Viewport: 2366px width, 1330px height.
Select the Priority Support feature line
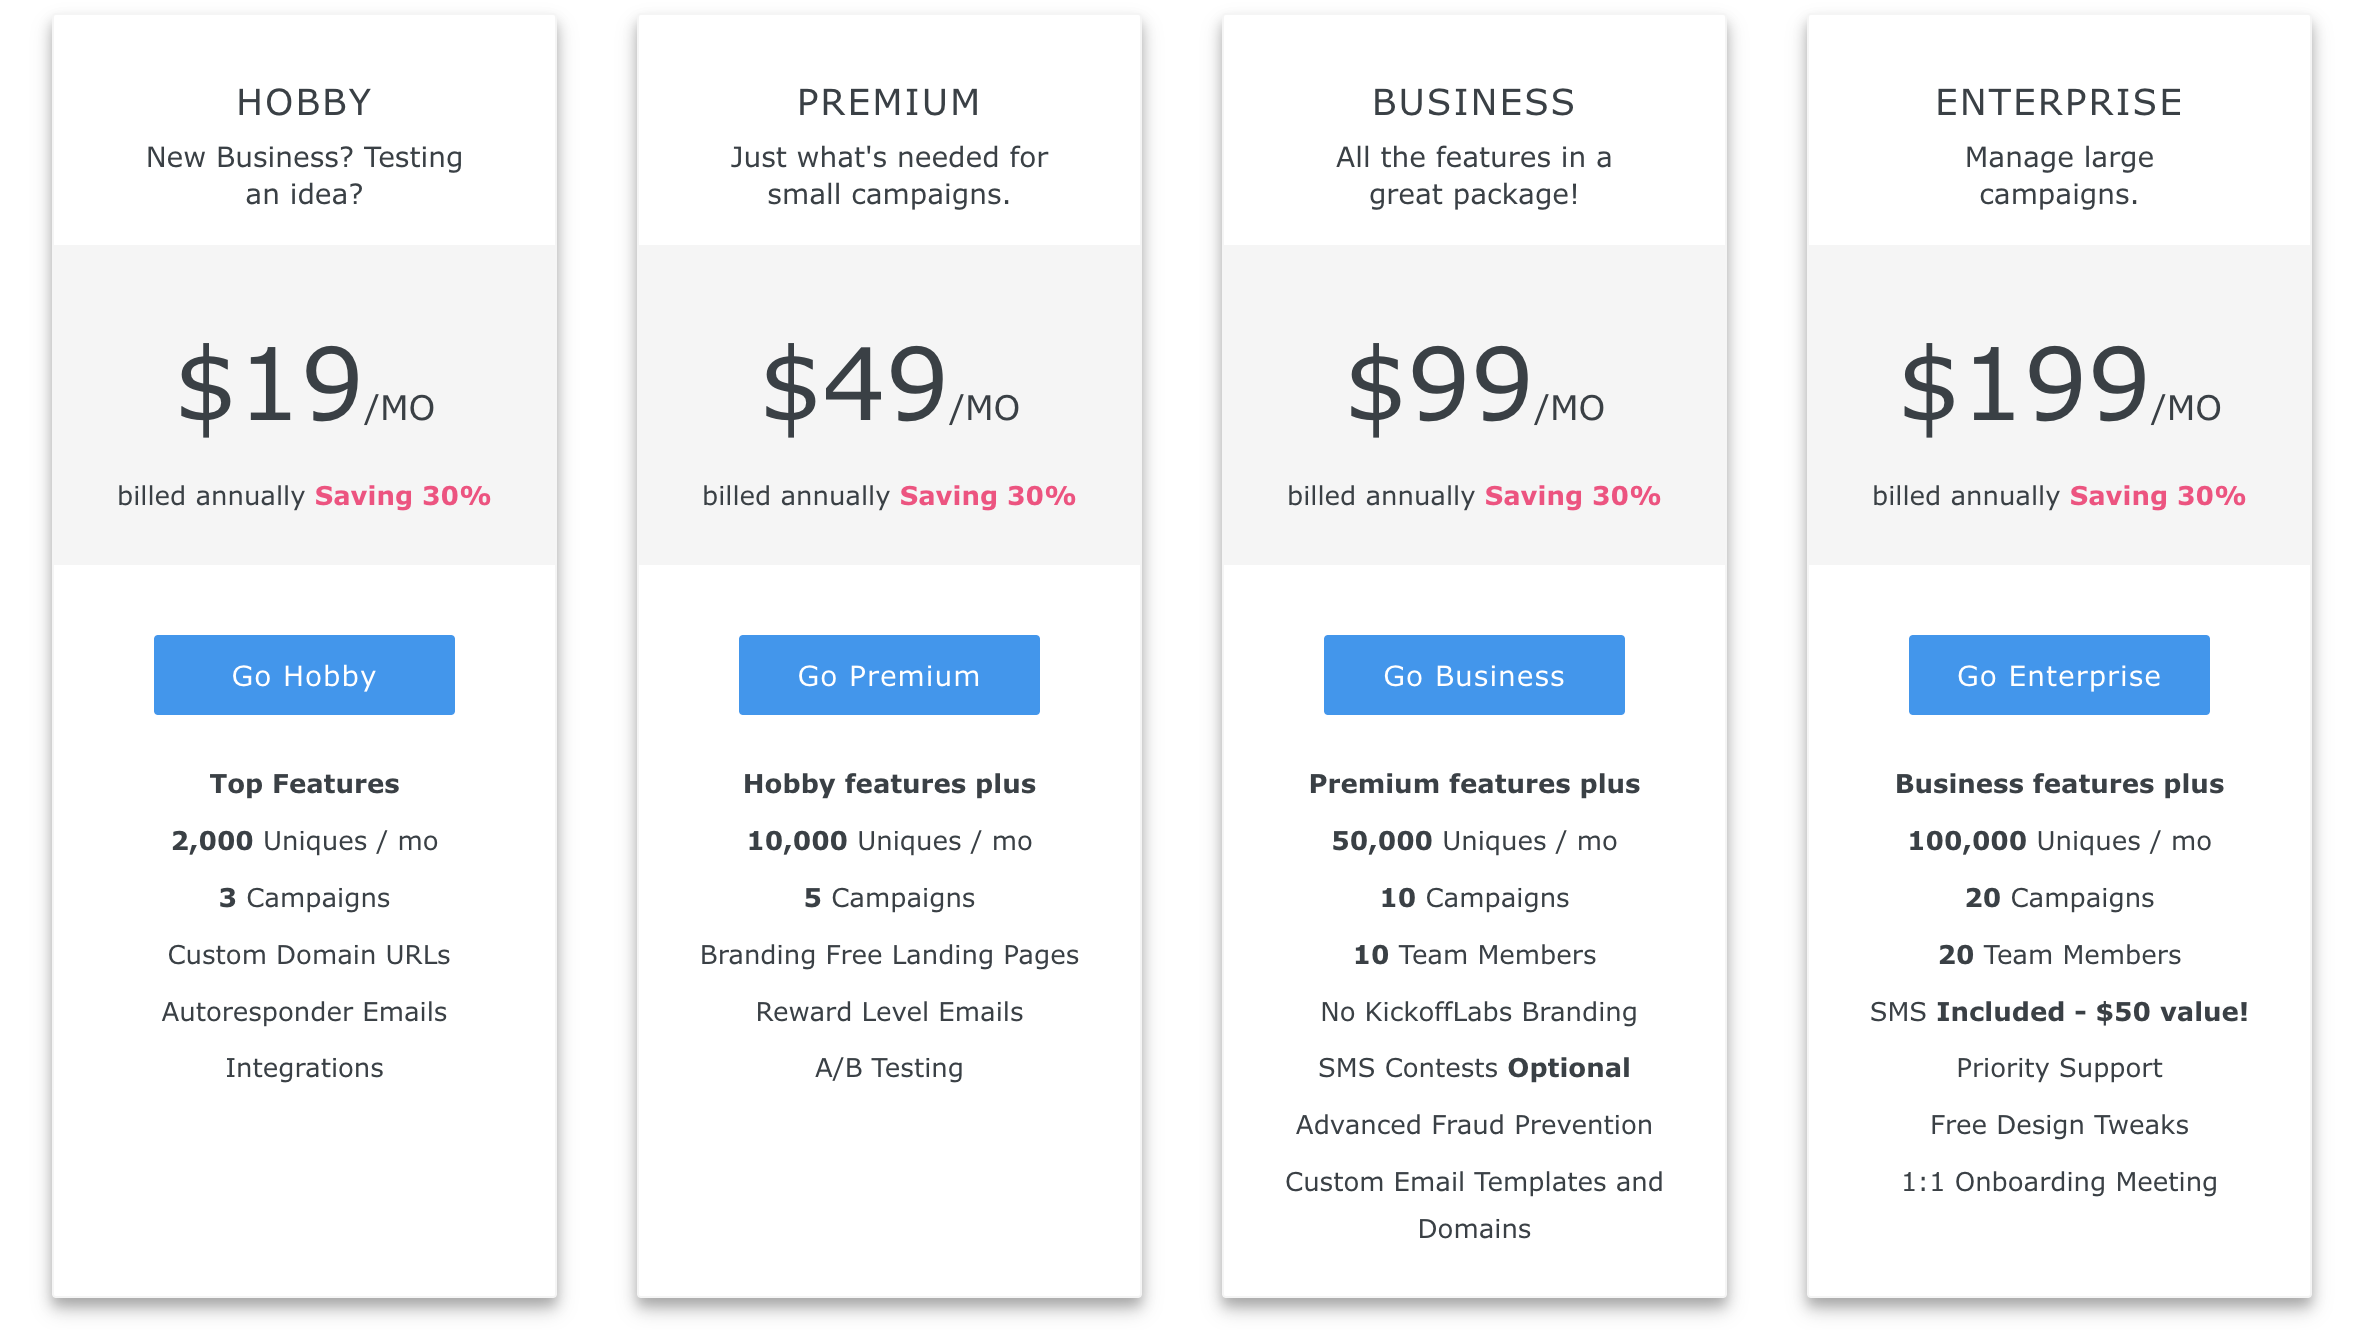tap(2058, 1068)
